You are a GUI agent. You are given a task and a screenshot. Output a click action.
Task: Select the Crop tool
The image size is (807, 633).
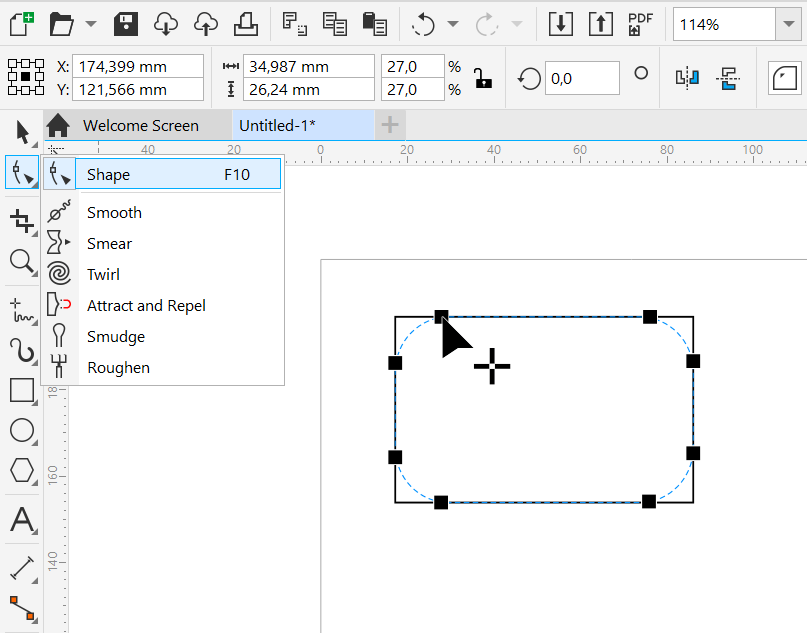tap(22, 221)
